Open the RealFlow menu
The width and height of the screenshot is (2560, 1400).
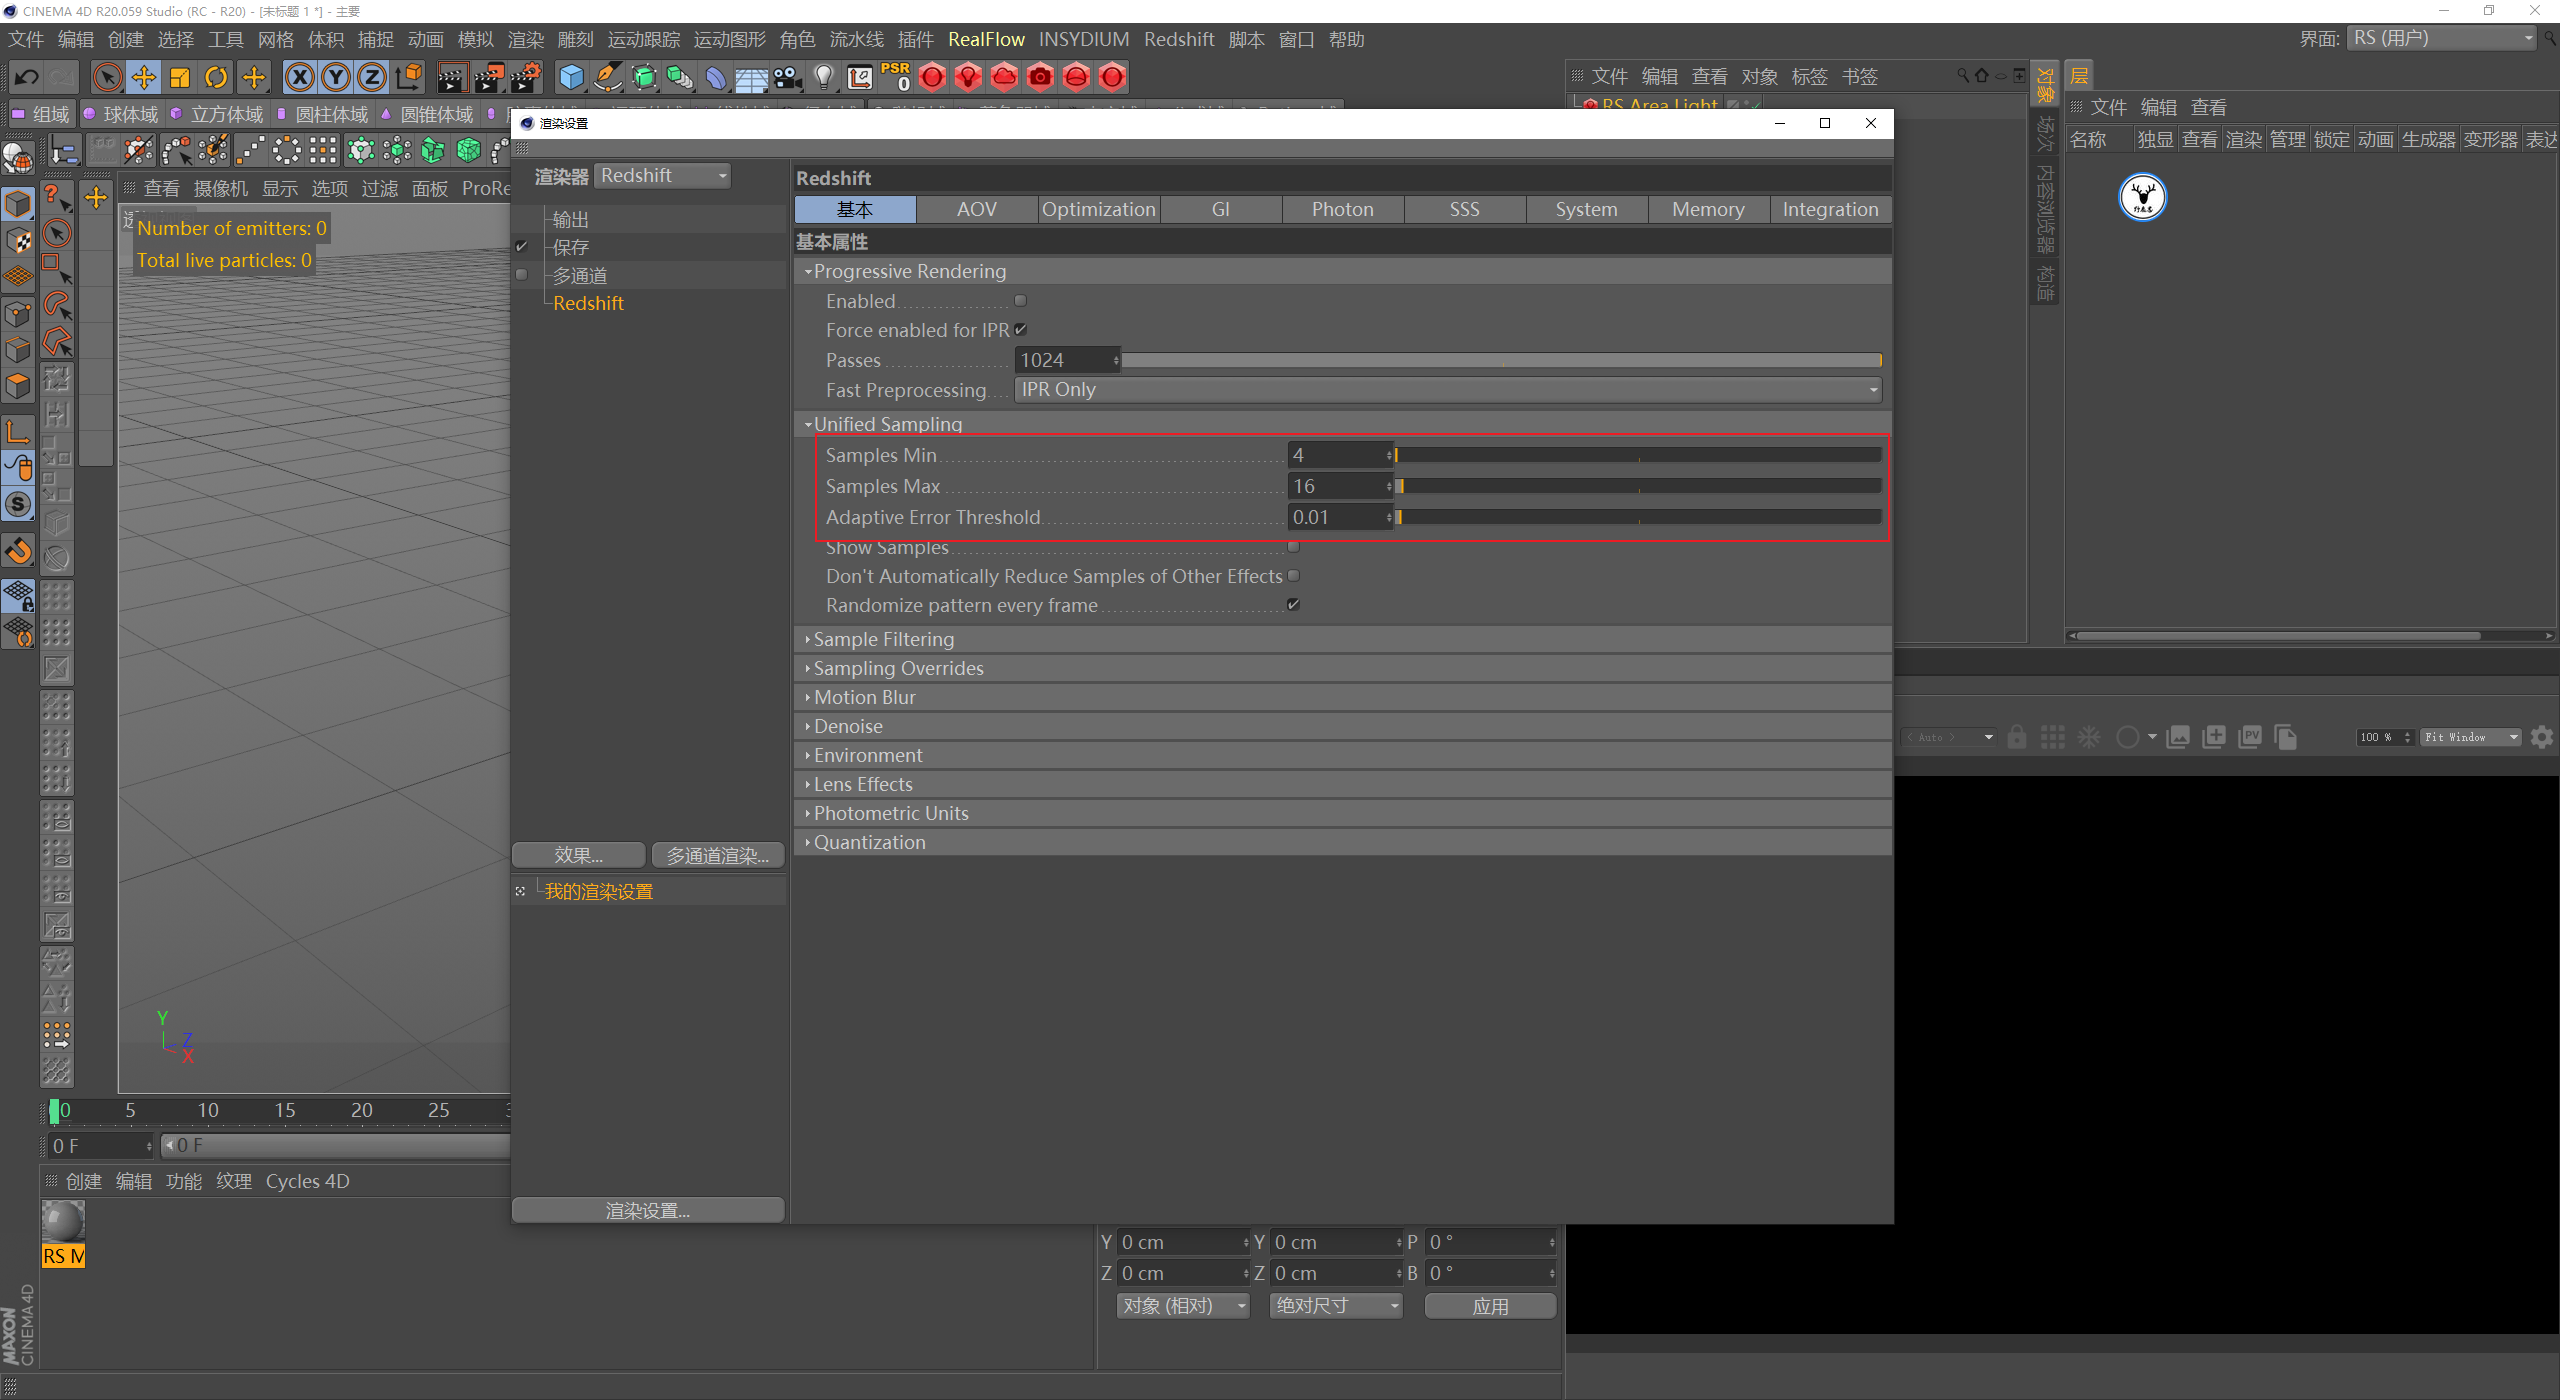(x=986, y=39)
